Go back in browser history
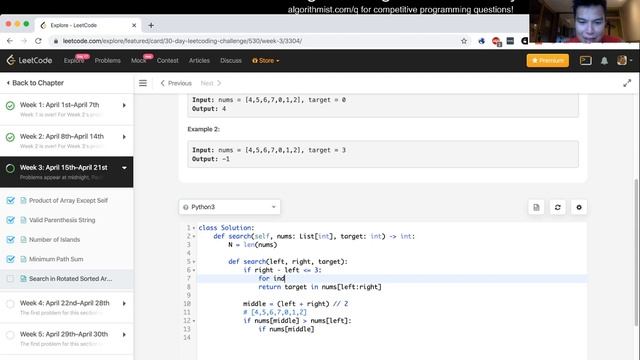The image size is (640, 360). [10, 41]
